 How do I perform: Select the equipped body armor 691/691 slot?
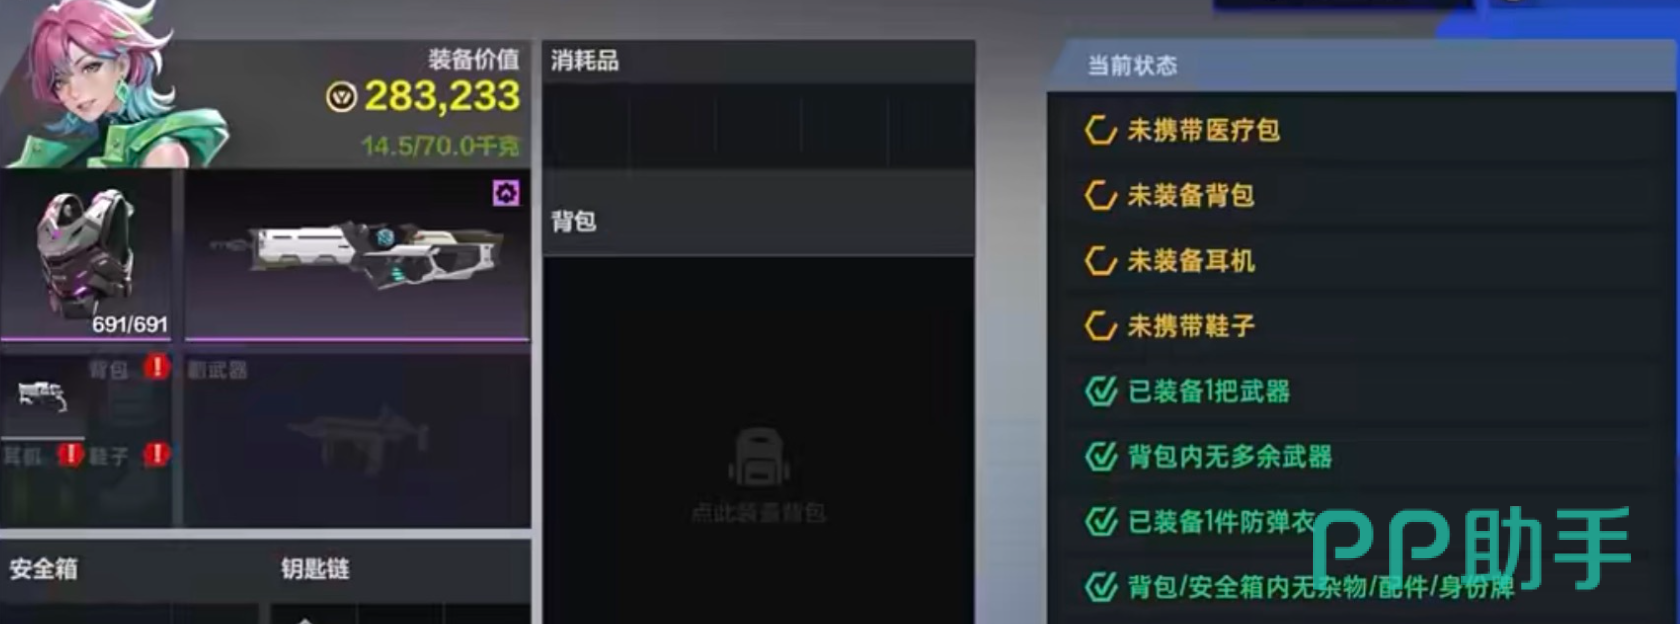[86, 255]
